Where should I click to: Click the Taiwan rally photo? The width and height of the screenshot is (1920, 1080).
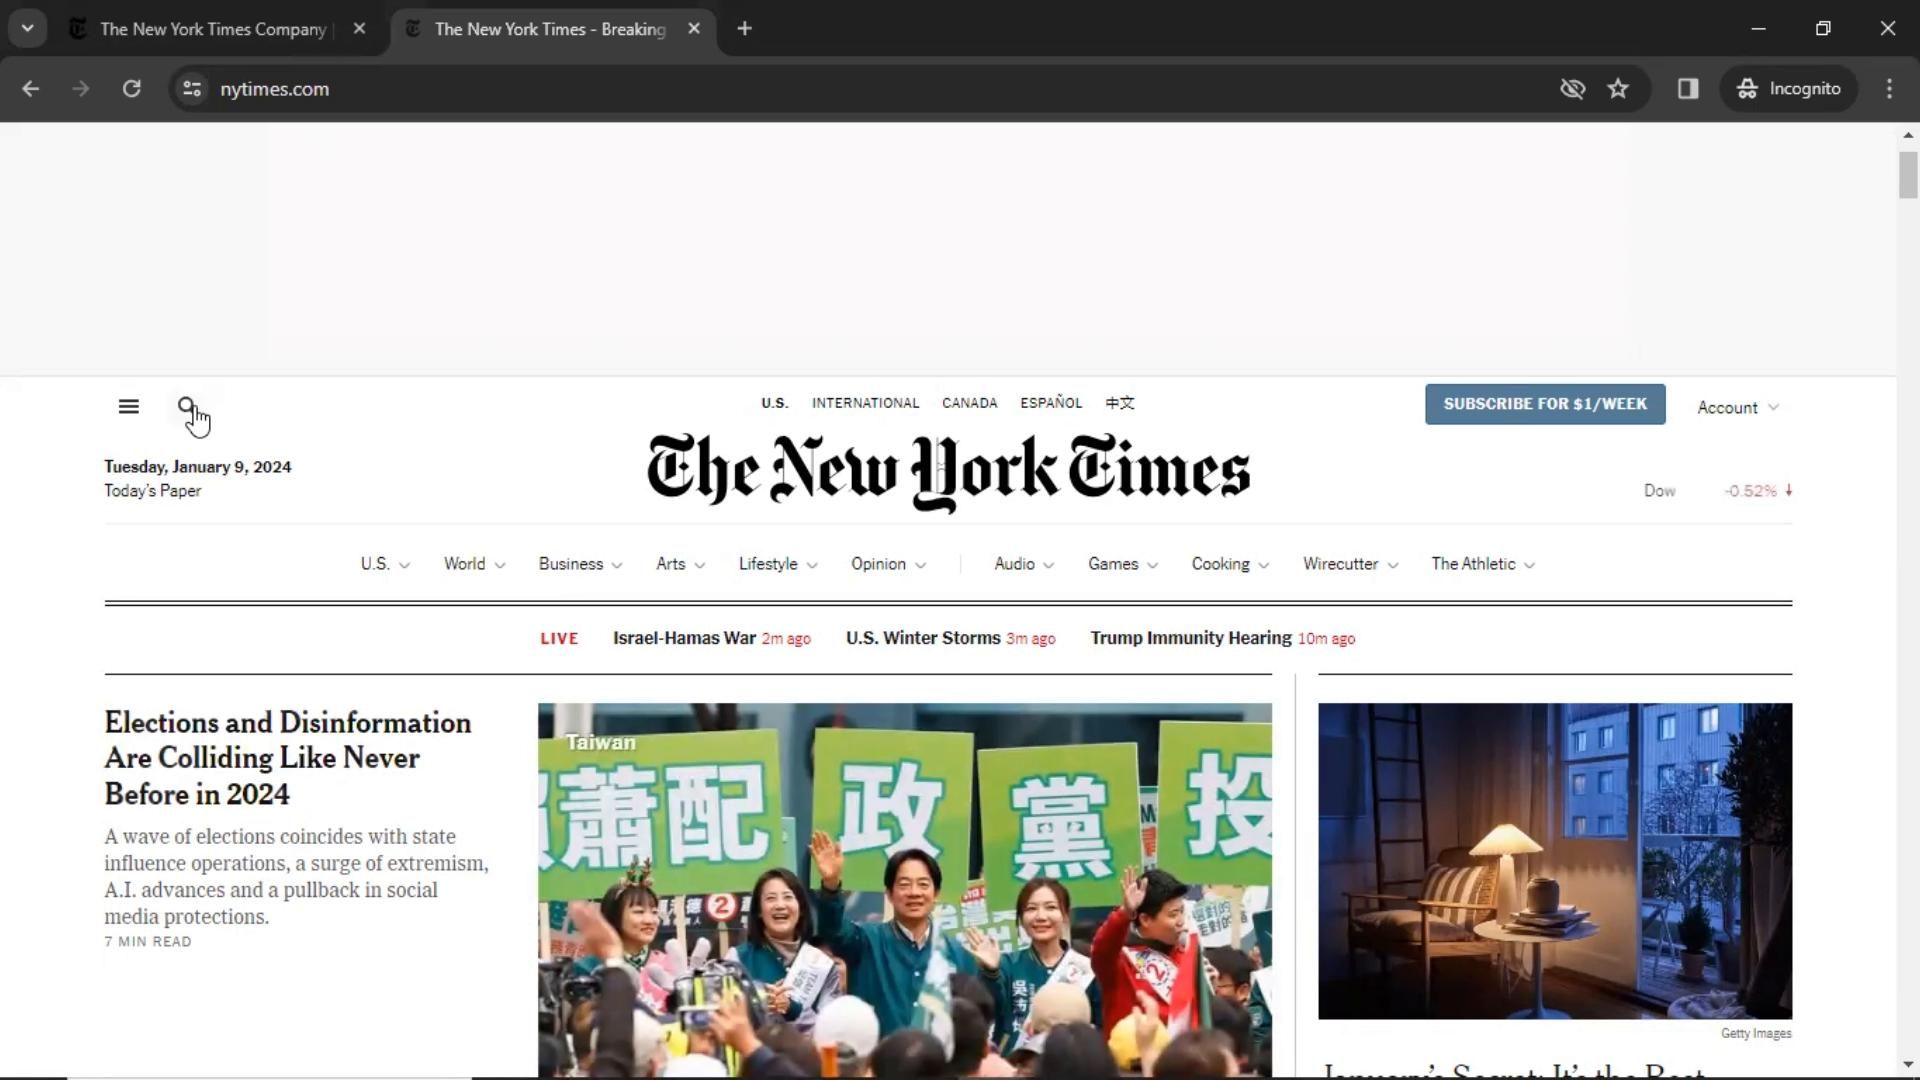905,890
